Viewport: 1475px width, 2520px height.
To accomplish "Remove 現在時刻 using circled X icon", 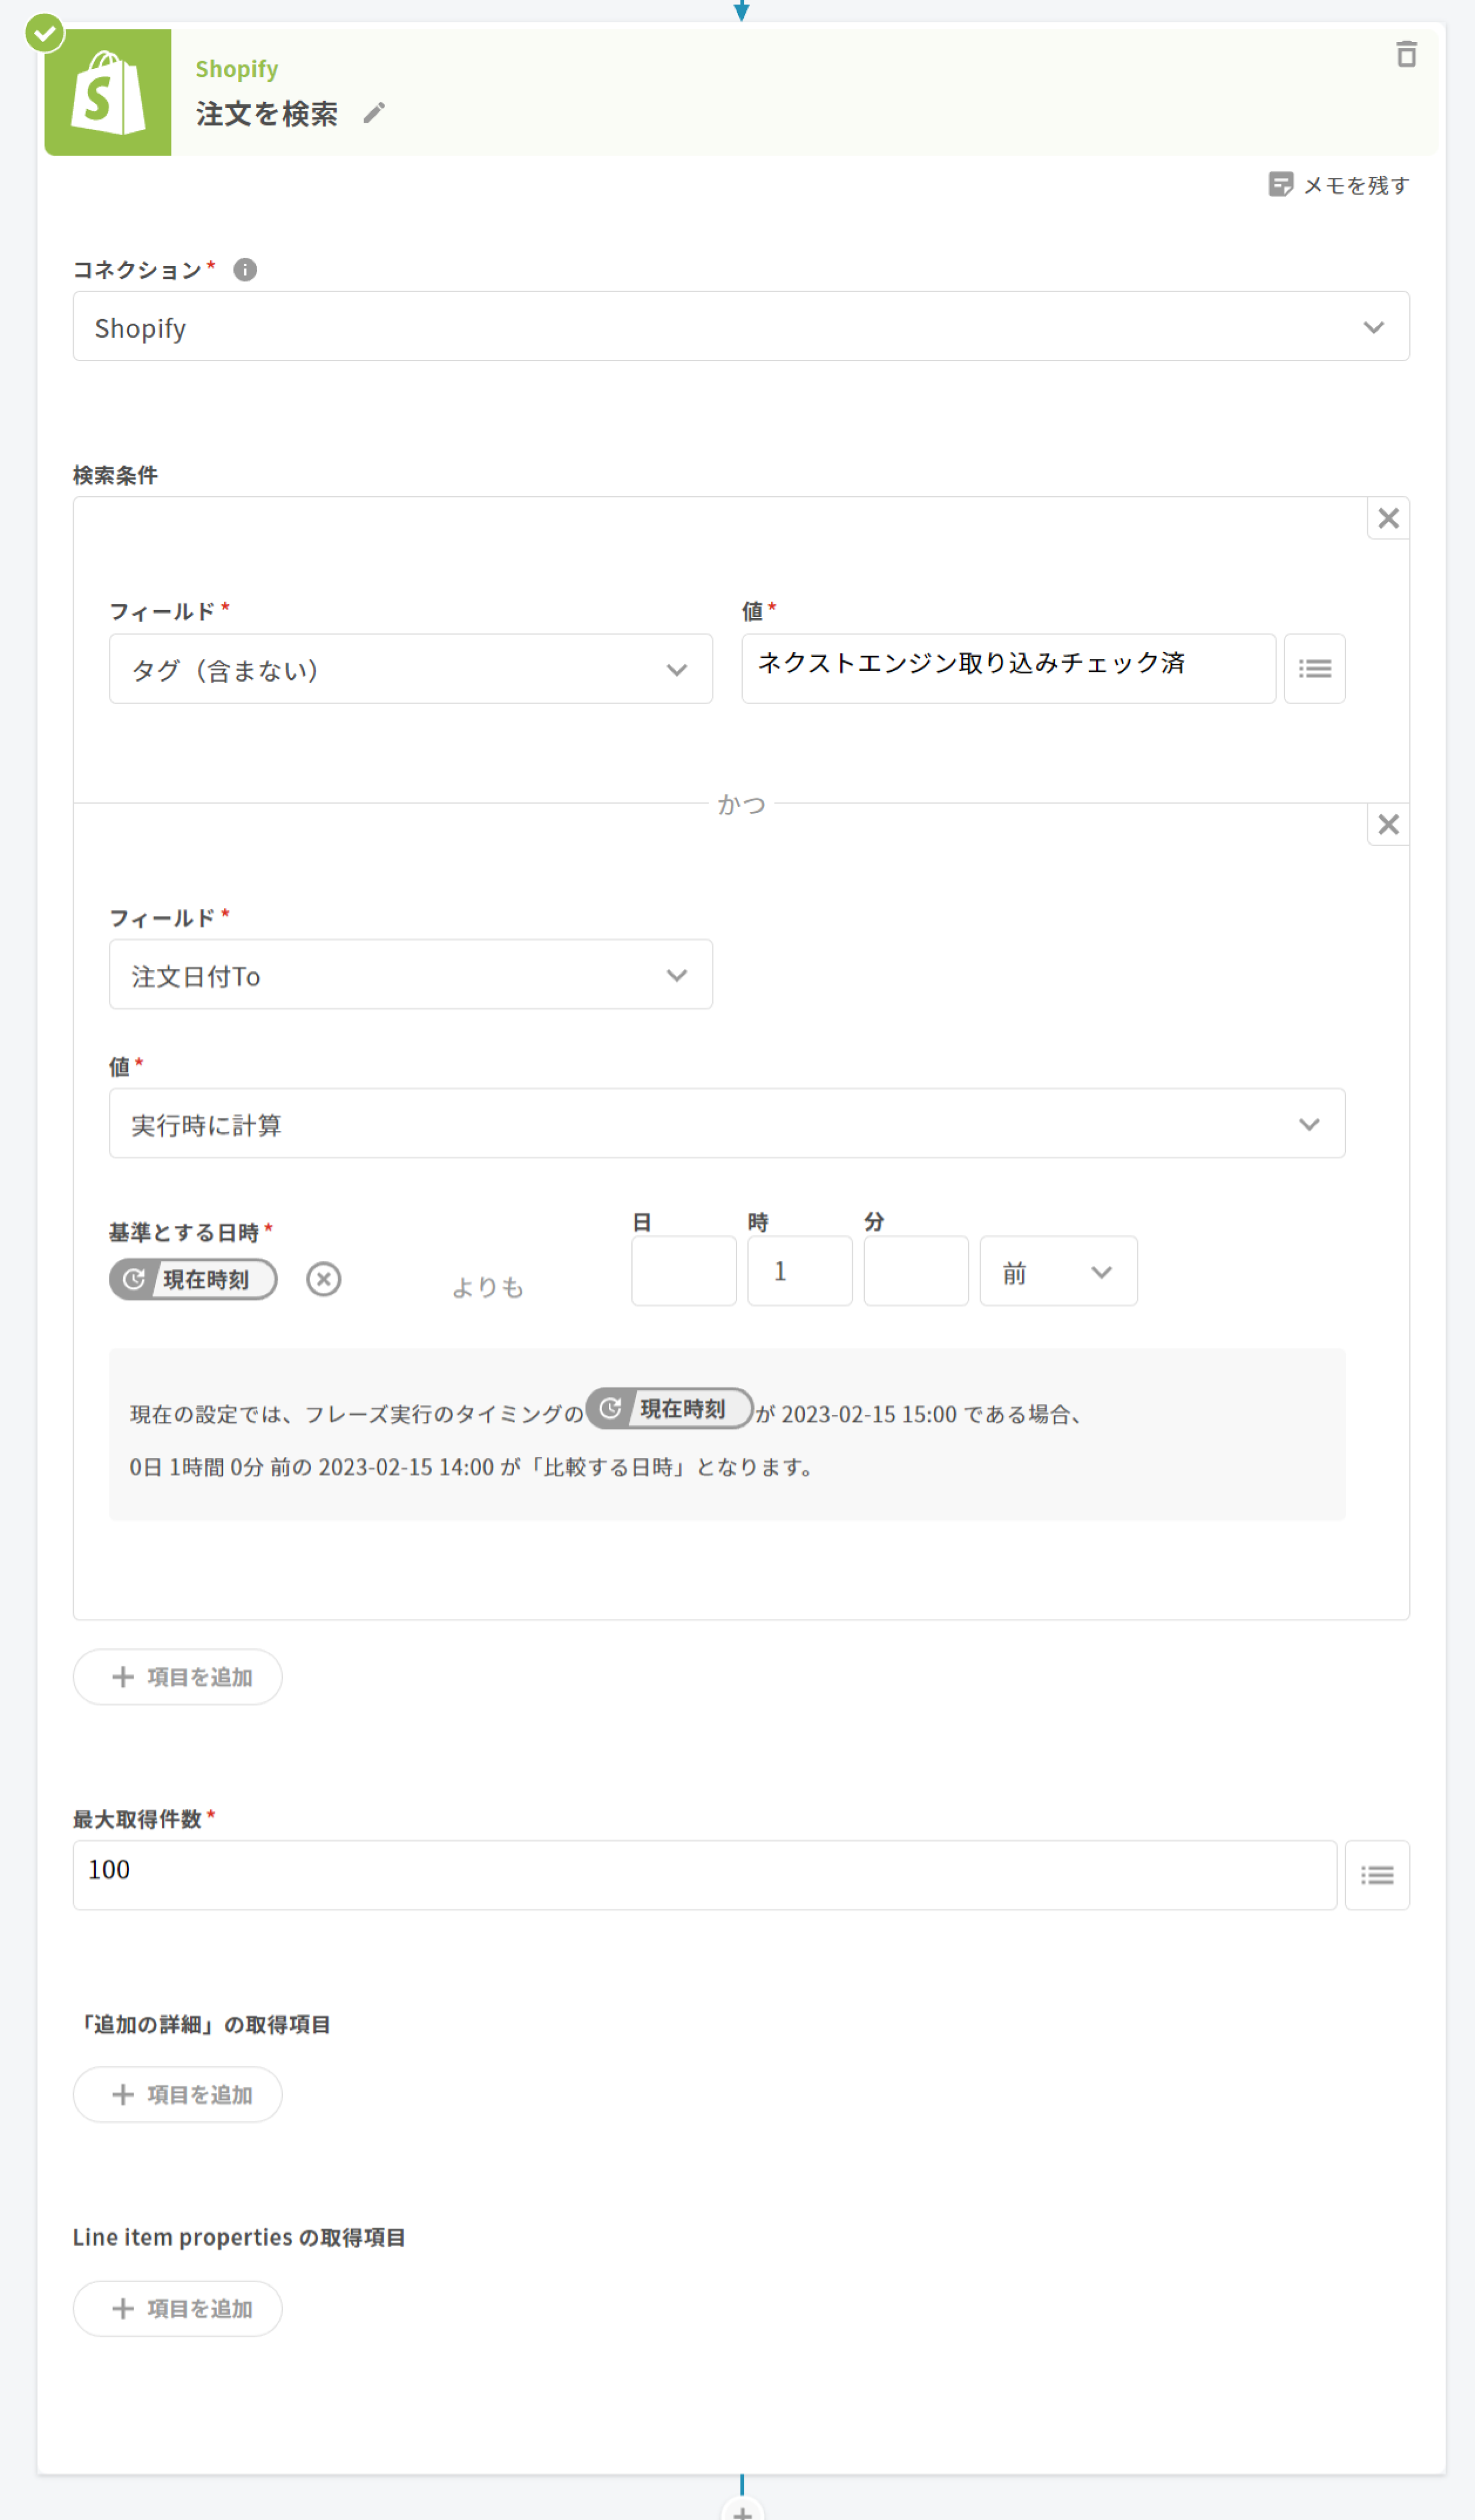I will (323, 1279).
